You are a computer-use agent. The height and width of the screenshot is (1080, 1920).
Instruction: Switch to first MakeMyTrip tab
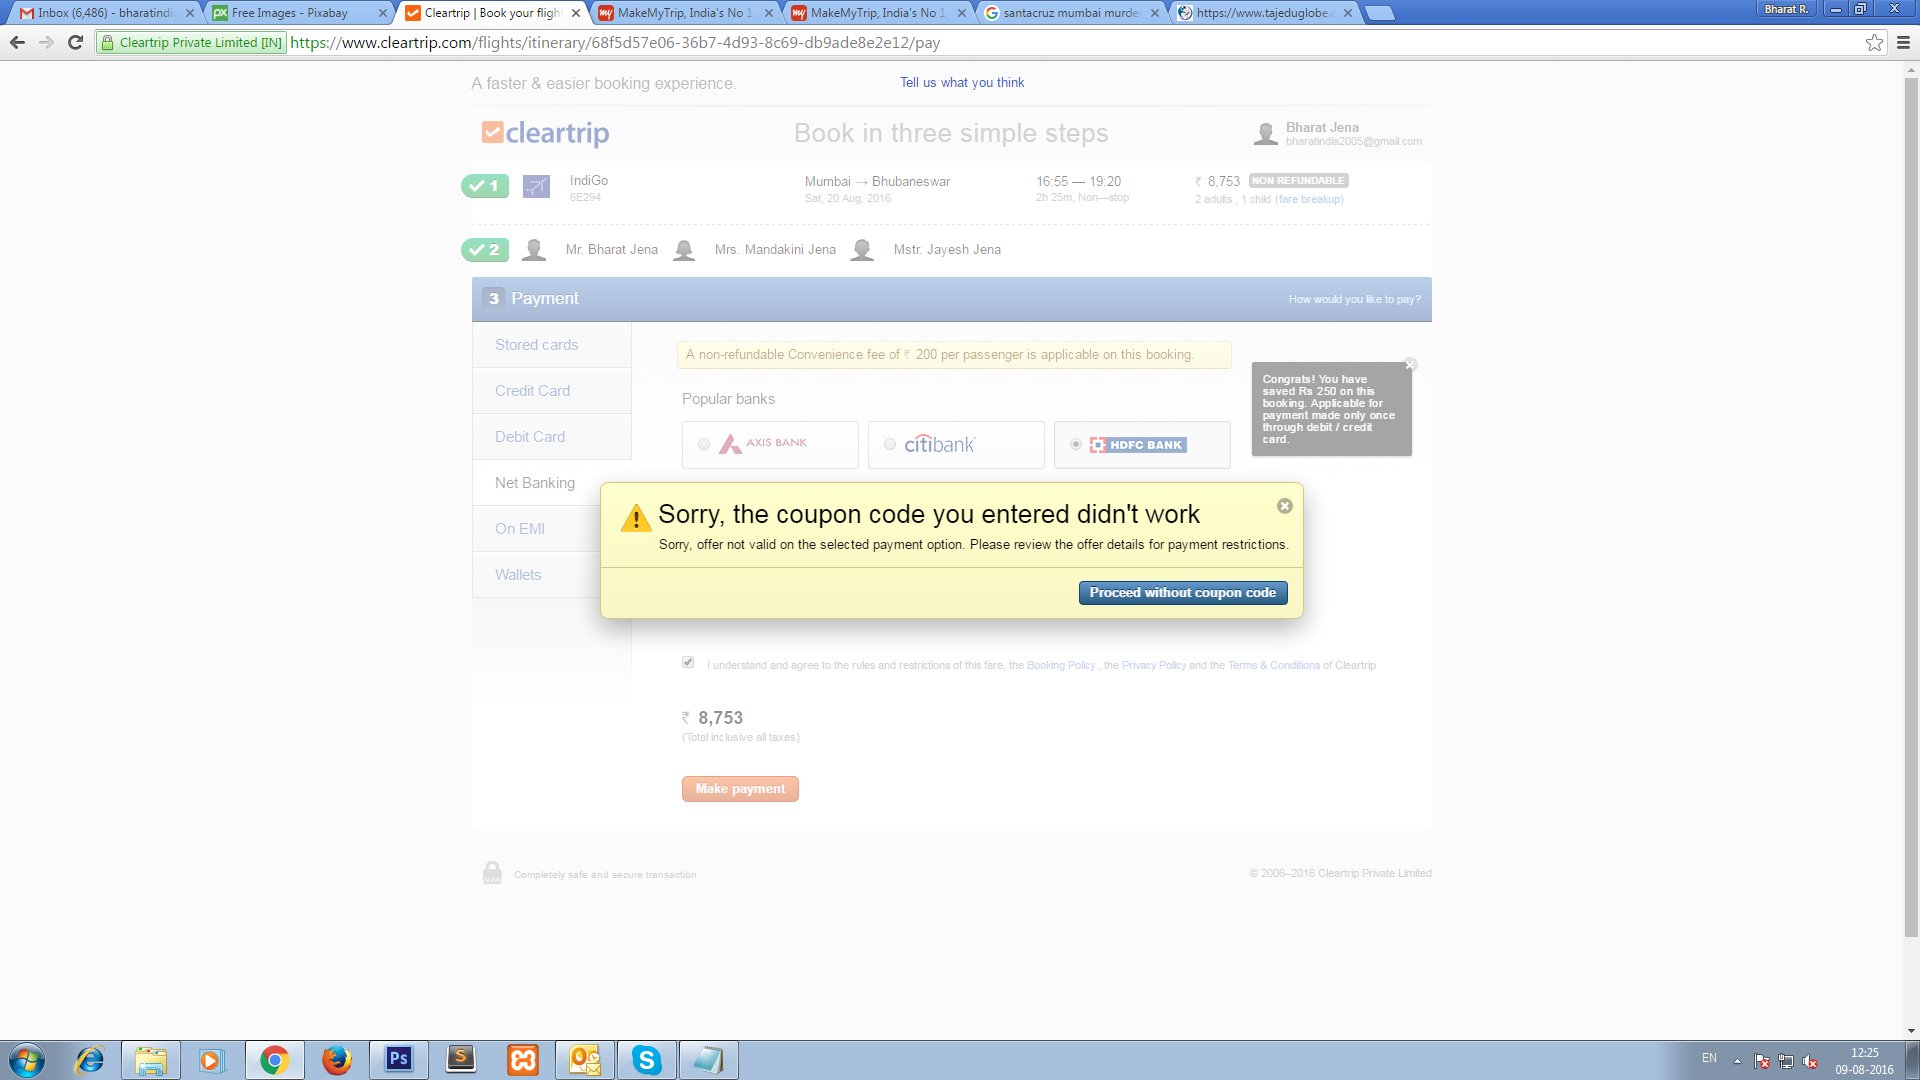tap(684, 13)
